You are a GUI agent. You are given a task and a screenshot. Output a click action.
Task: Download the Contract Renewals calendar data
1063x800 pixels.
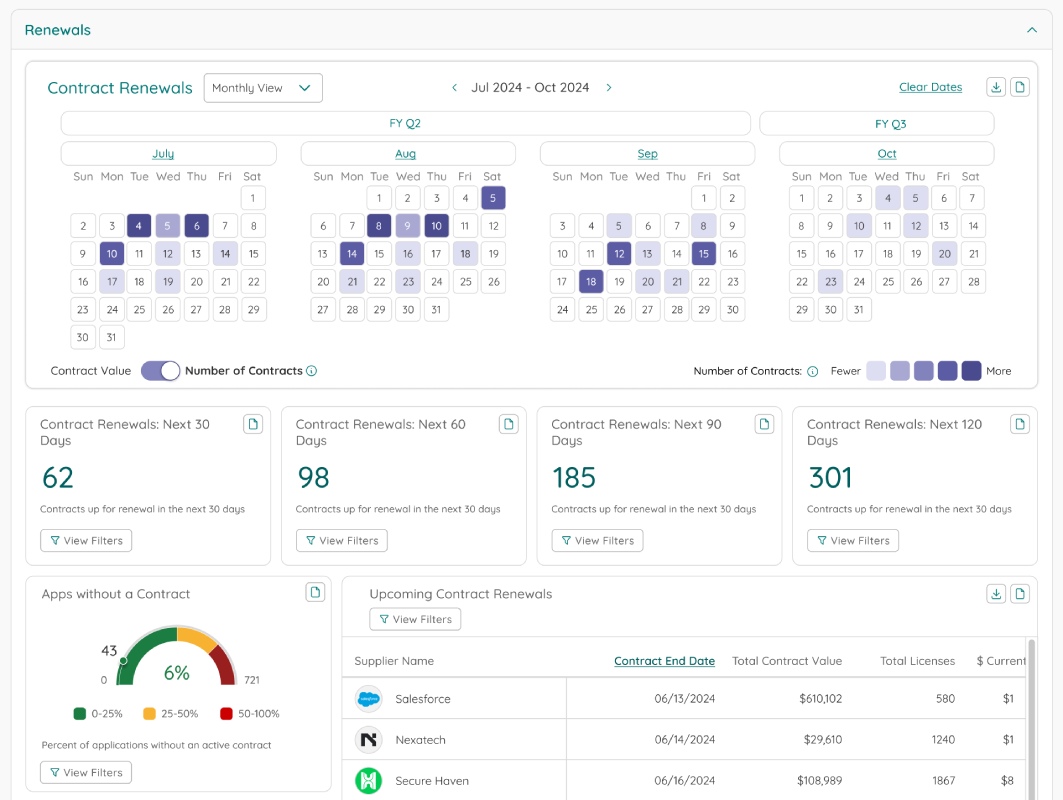996,87
